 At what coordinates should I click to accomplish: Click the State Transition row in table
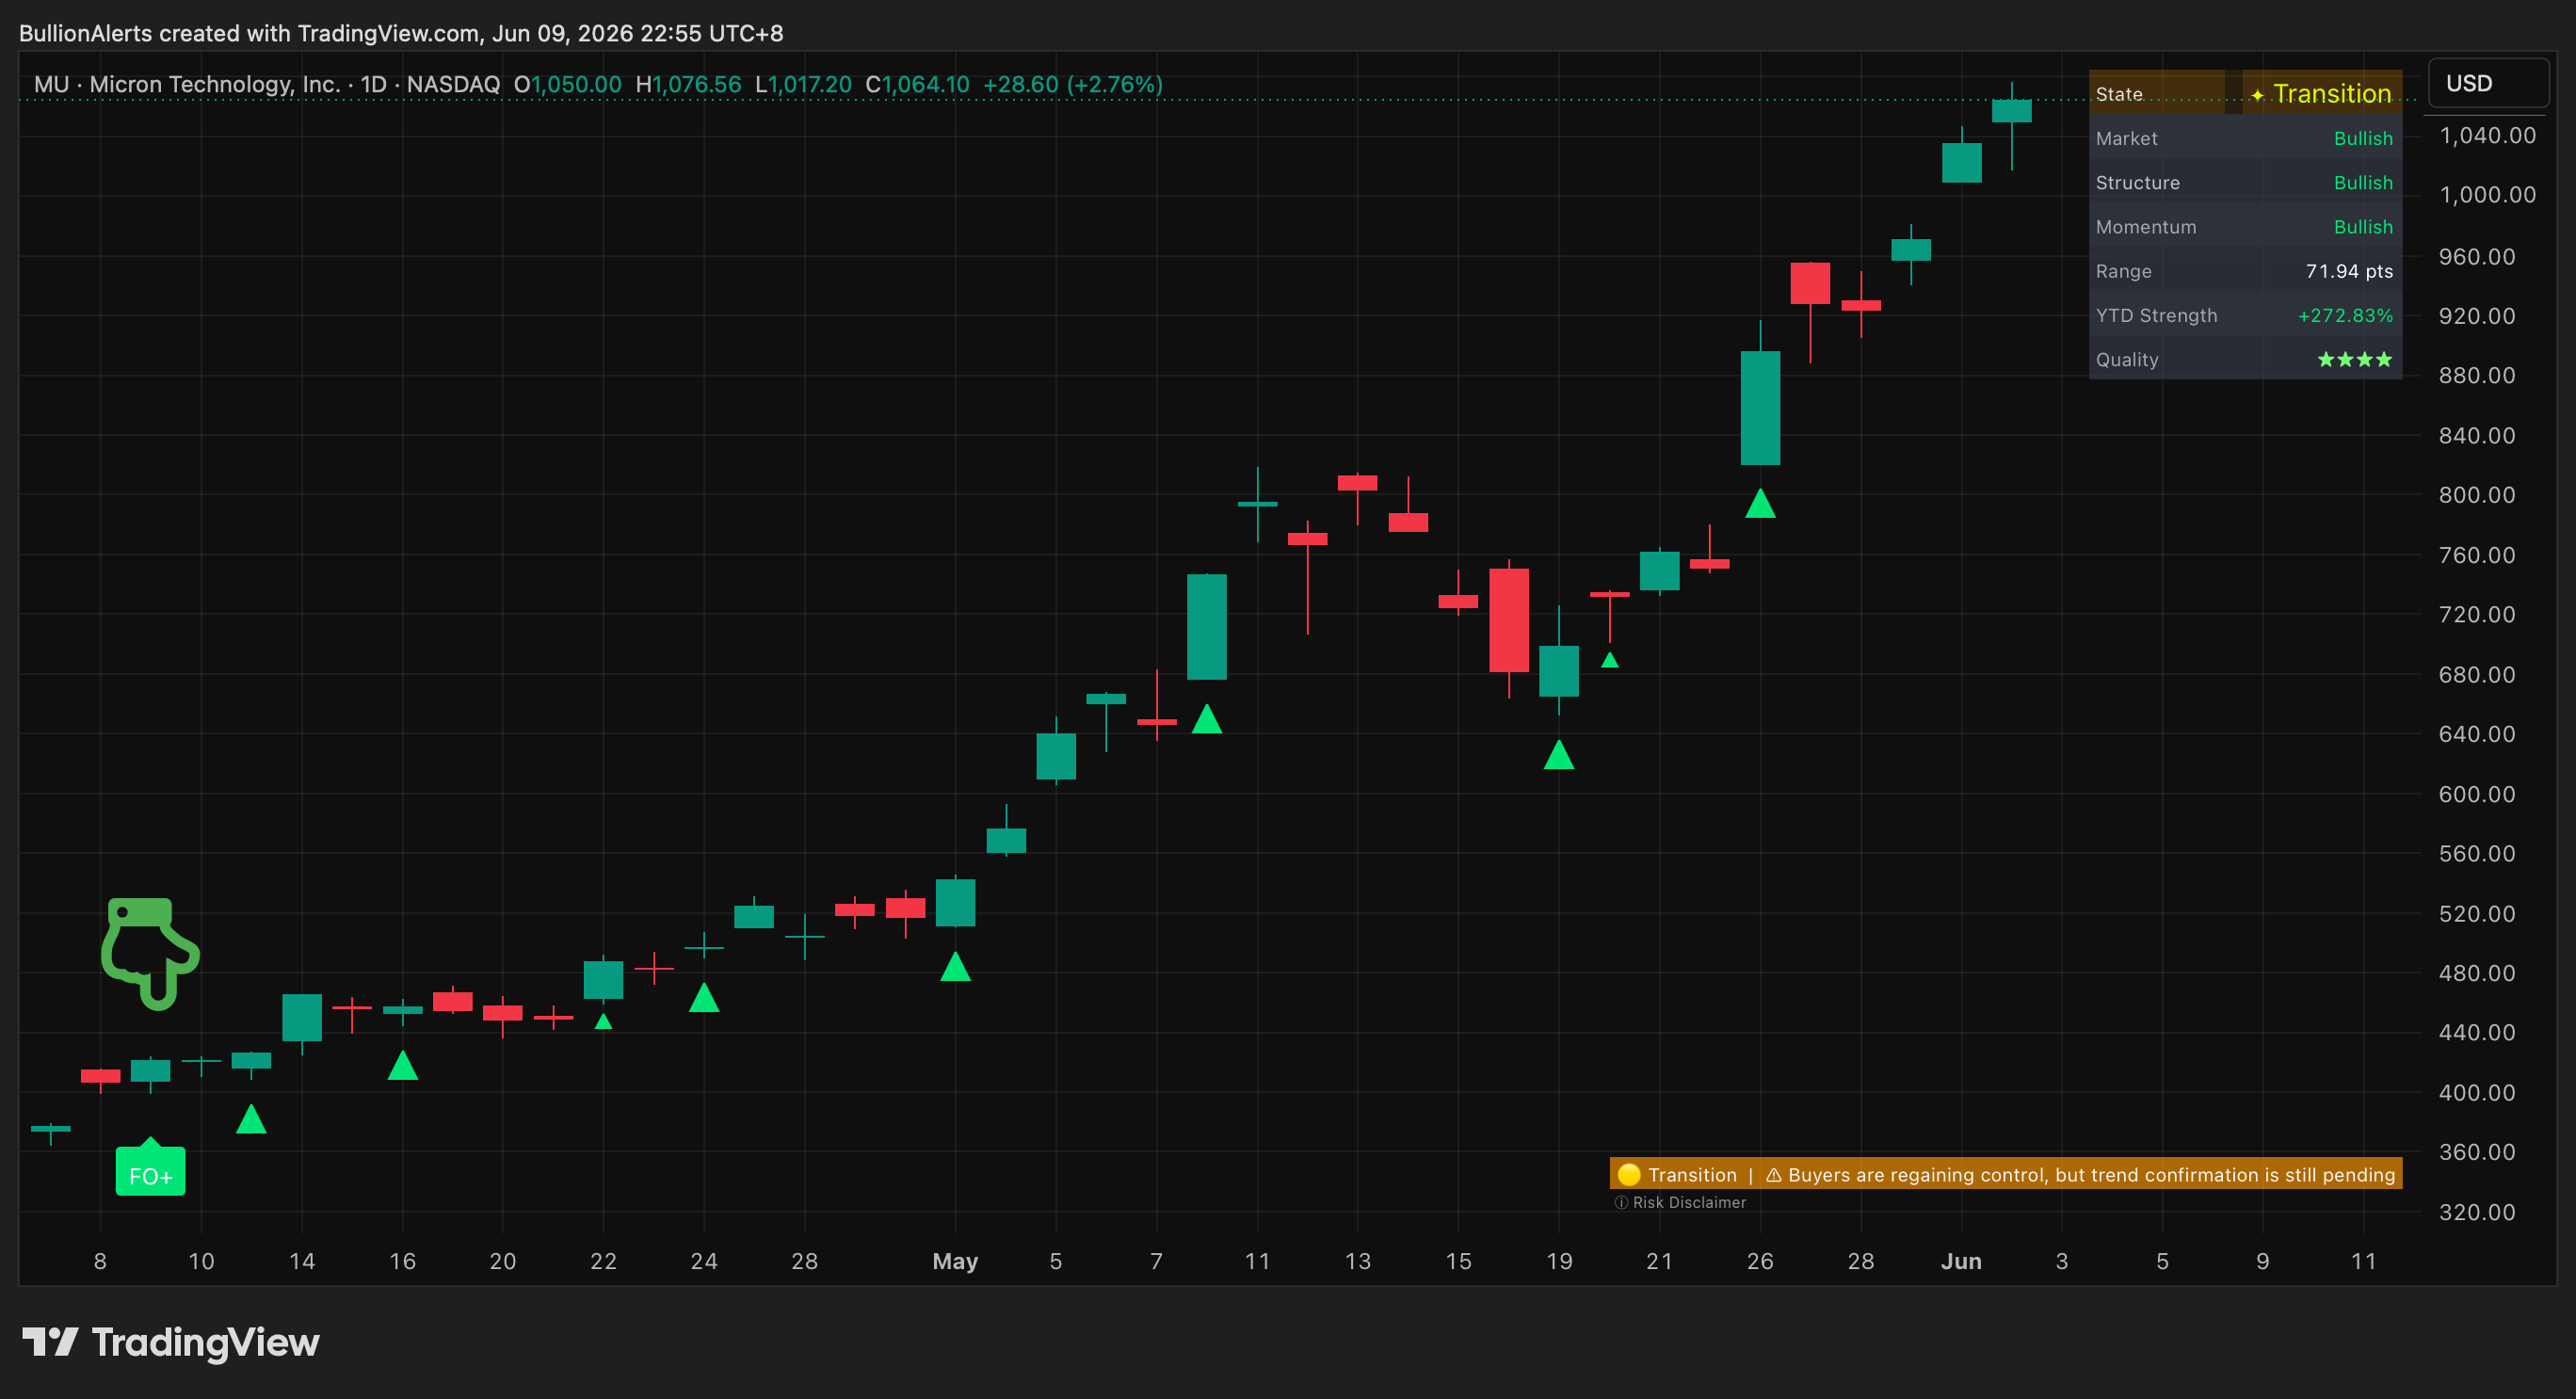[x=2245, y=93]
